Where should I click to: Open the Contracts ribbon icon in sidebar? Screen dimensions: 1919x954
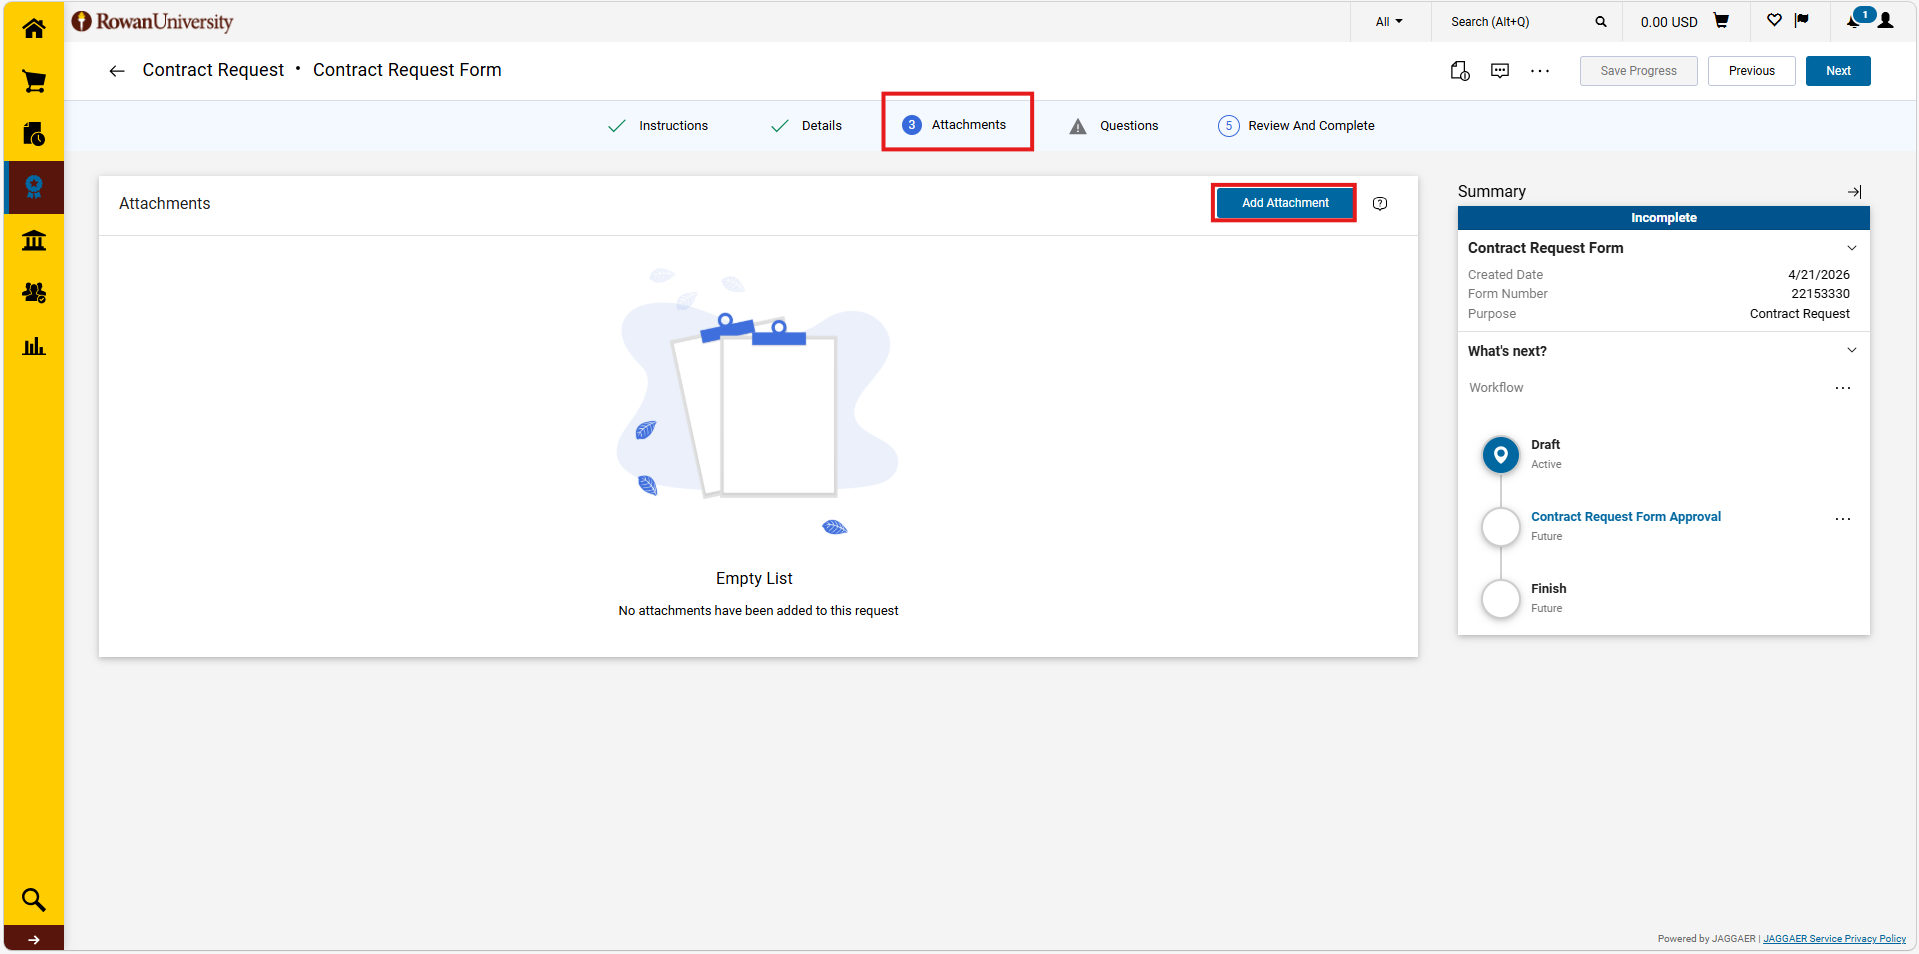(x=34, y=187)
